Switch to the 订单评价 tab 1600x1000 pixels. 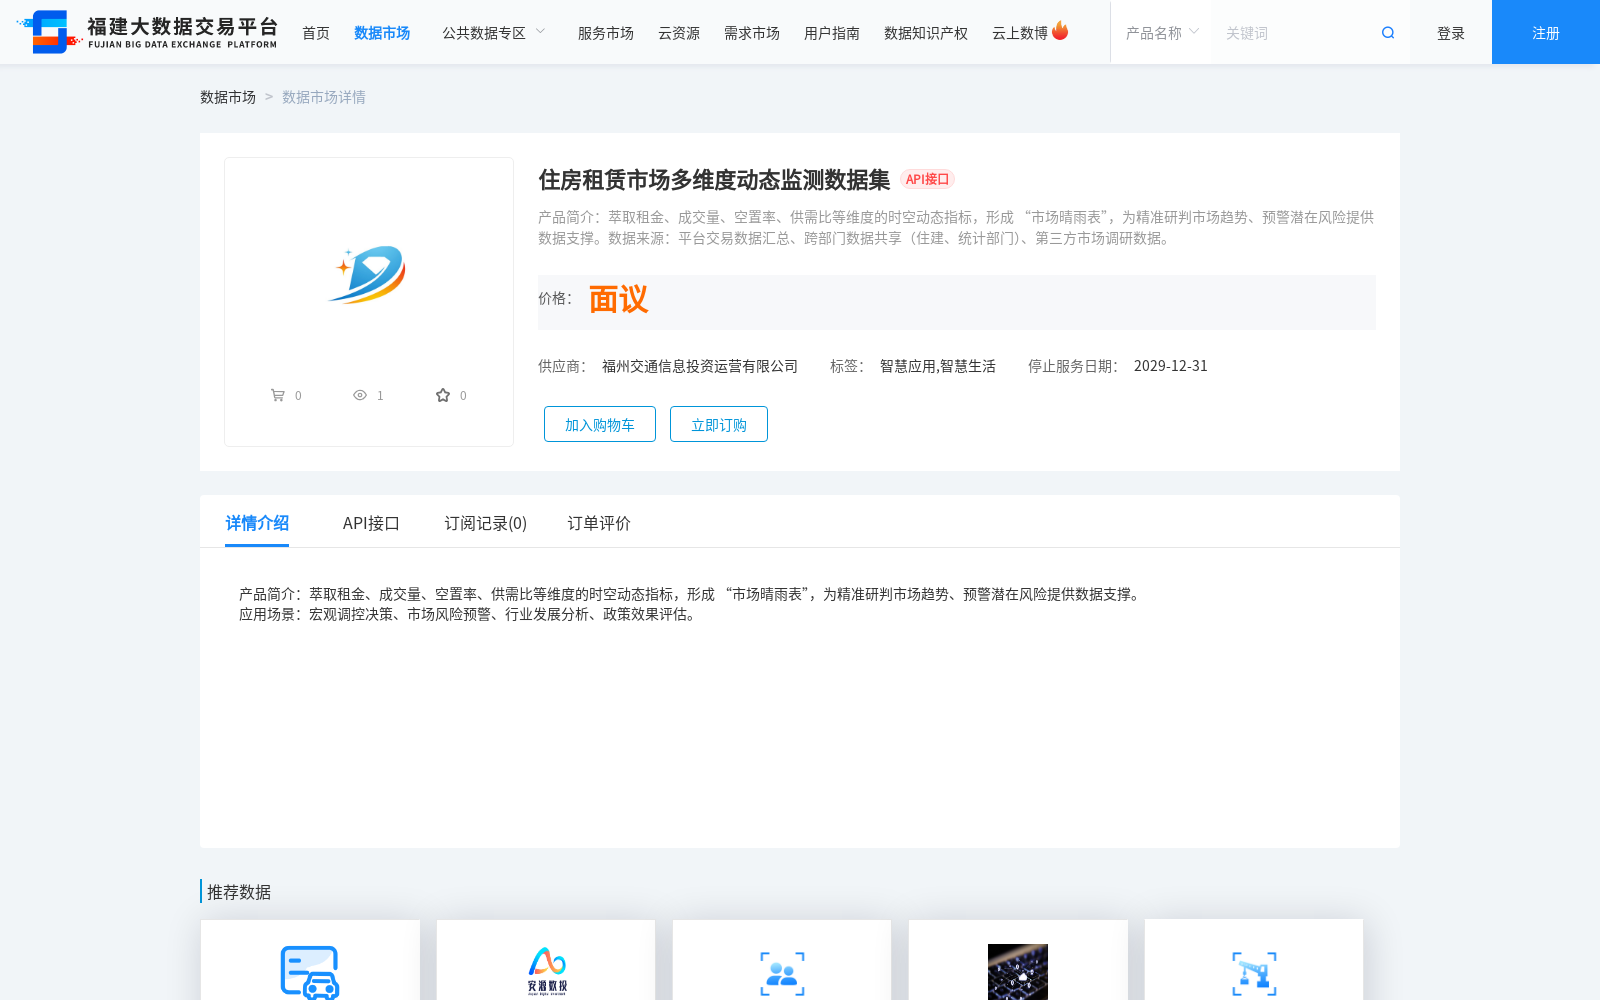[599, 523]
